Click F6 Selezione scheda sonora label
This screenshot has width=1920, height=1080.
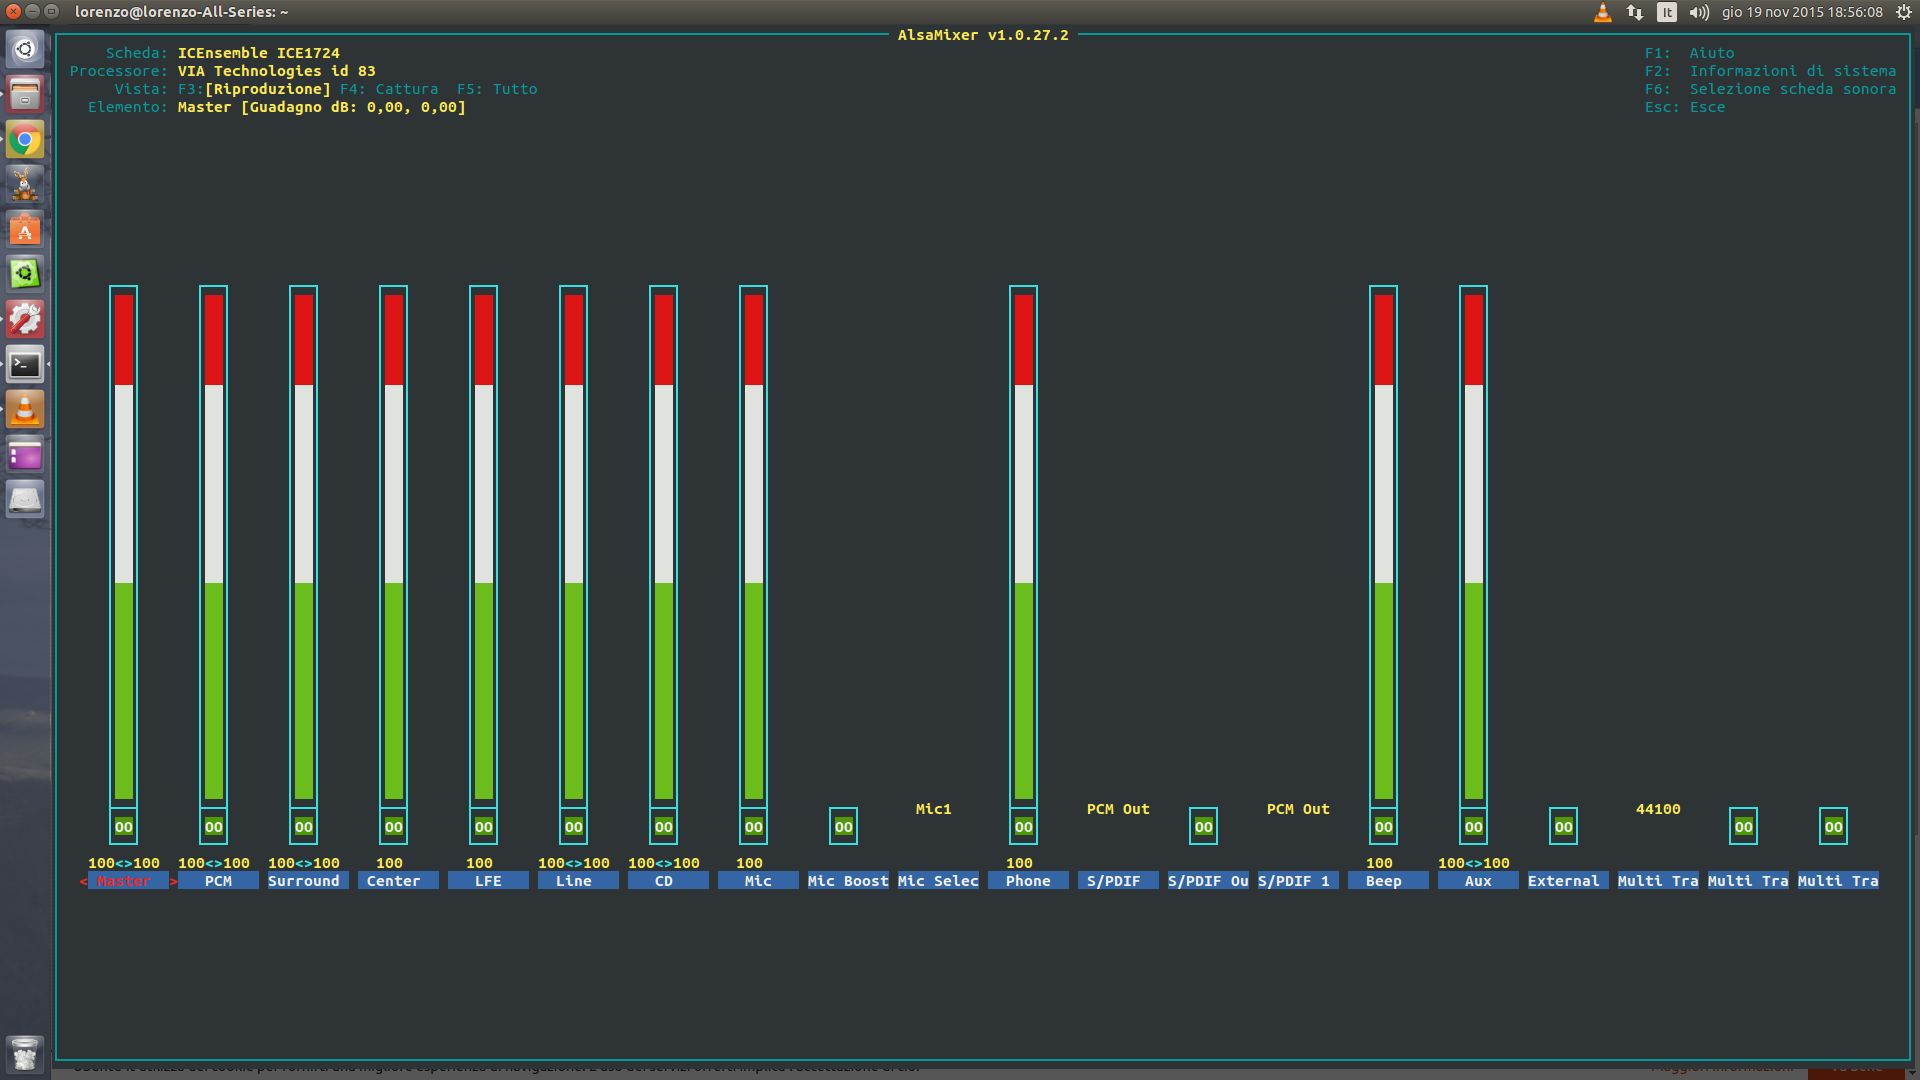coord(1770,89)
